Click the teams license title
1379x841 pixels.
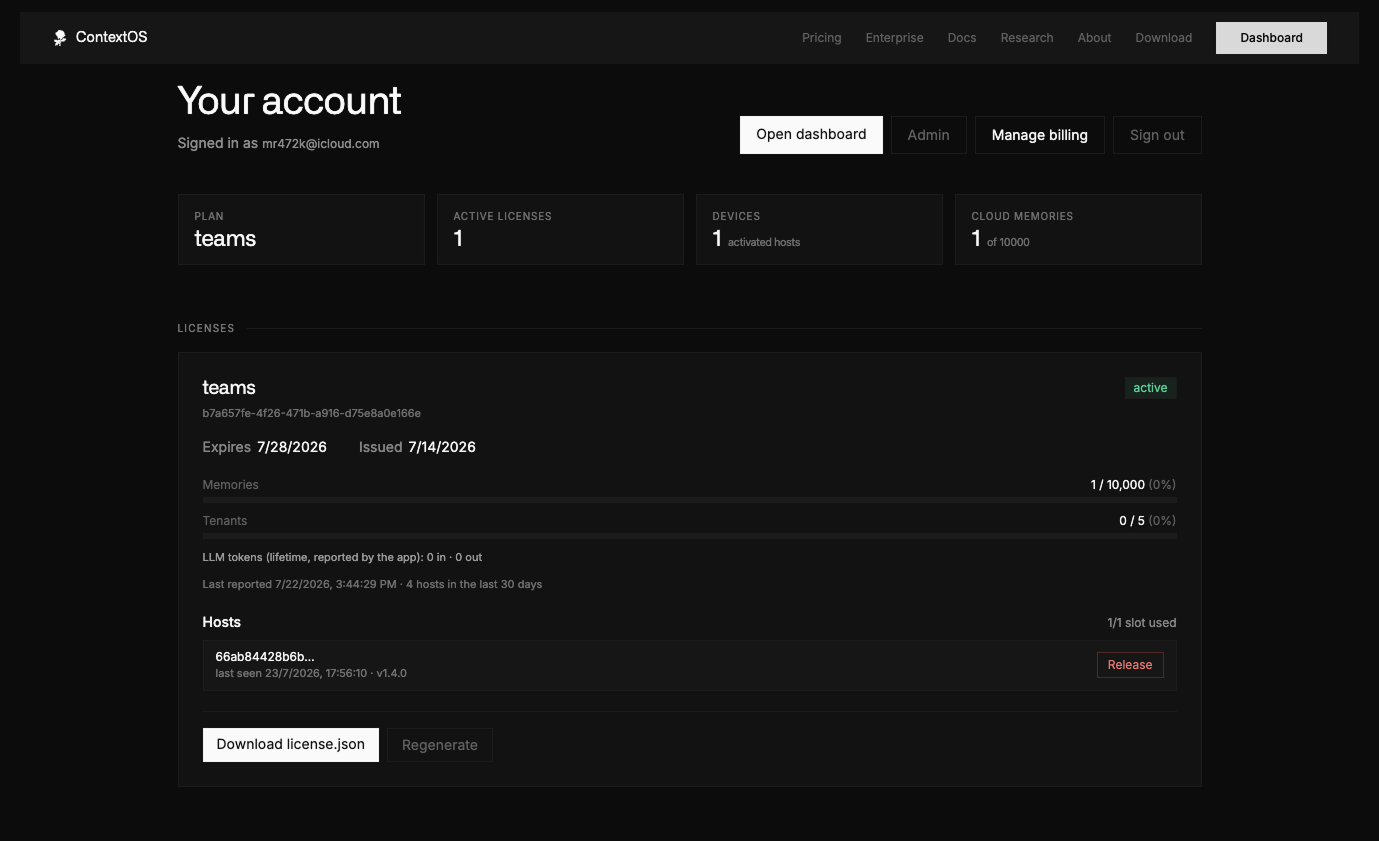pyautogui.click(x=229, y=387)
